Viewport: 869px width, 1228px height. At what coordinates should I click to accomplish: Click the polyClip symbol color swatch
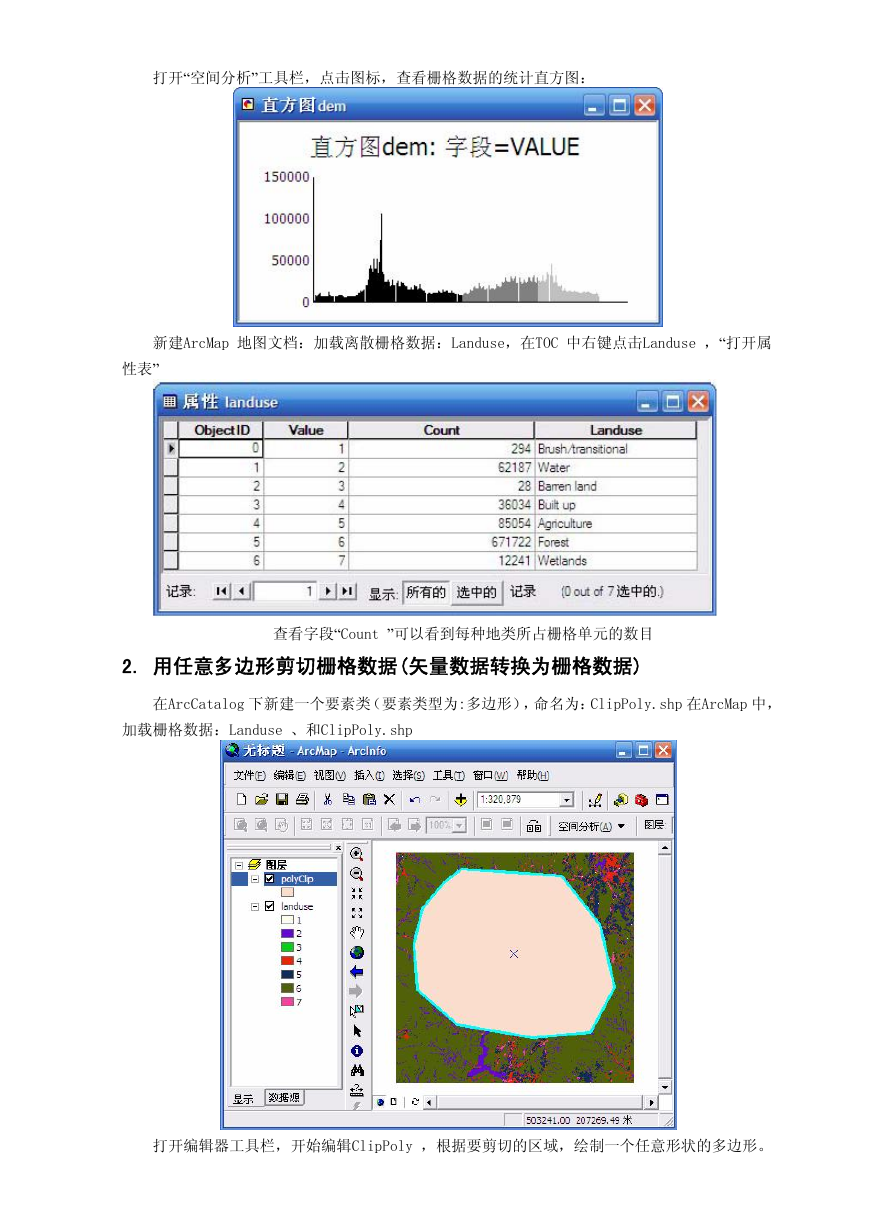click(x=288, y=892)
